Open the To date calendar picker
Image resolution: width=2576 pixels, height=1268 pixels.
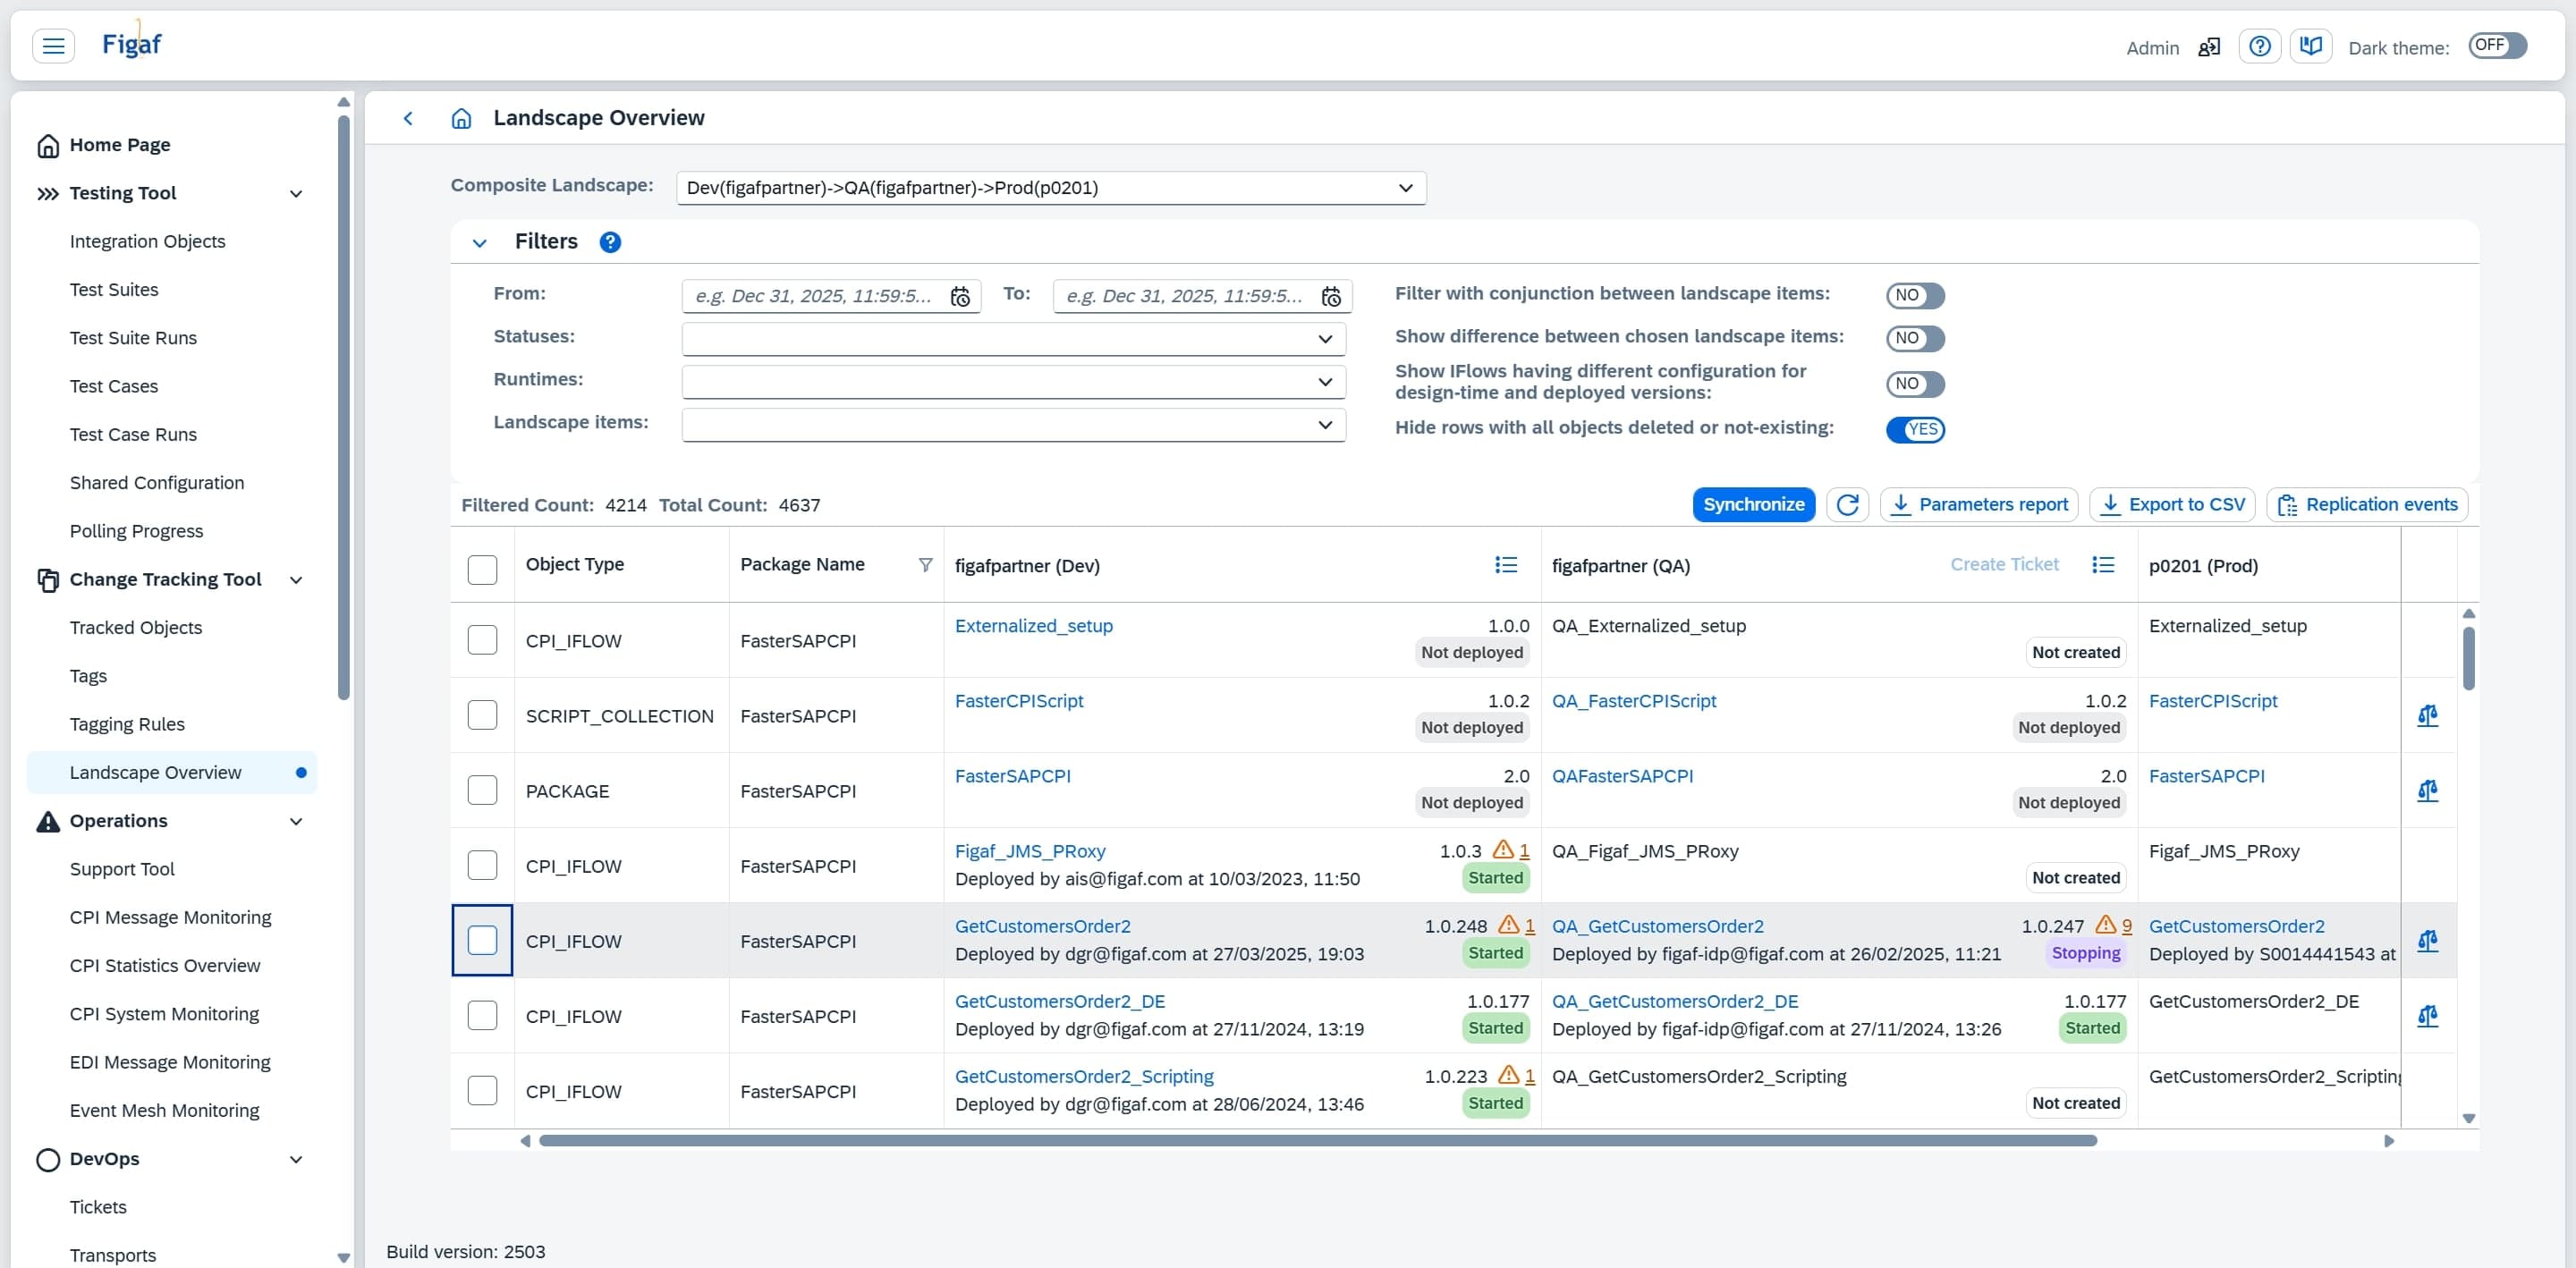point(1331,296)
